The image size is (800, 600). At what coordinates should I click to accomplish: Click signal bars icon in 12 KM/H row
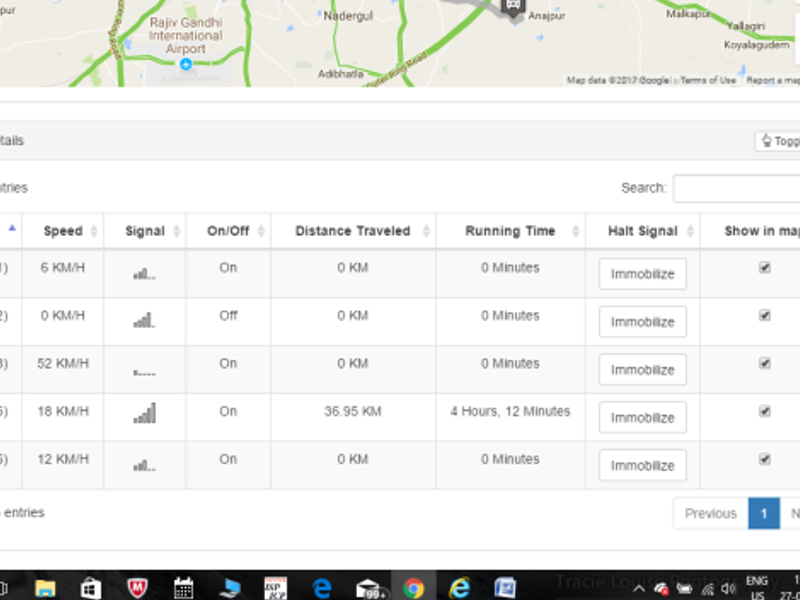pos(144,465)
